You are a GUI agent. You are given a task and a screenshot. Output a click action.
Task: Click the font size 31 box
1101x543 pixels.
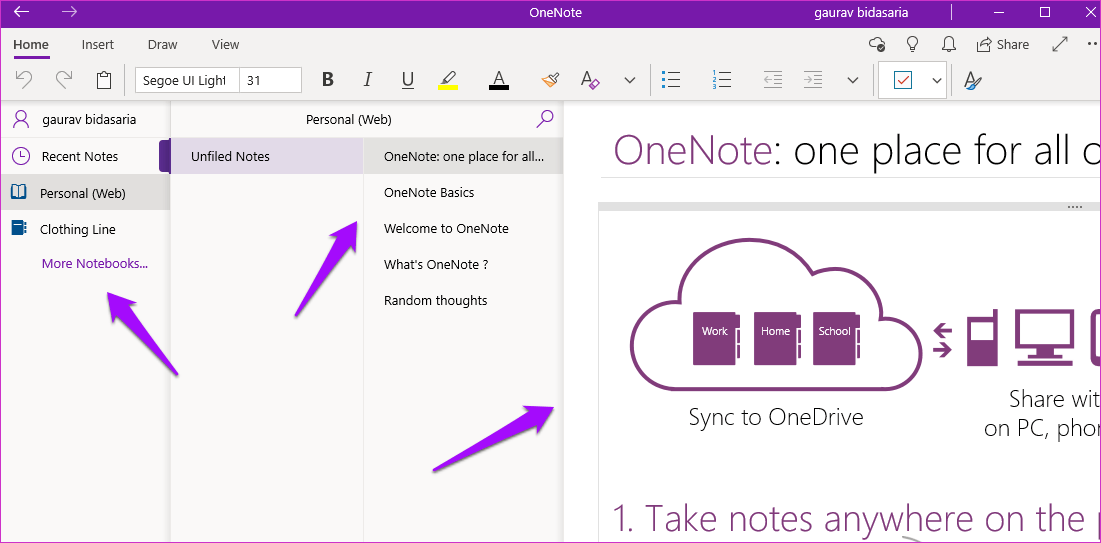point(270,80)
